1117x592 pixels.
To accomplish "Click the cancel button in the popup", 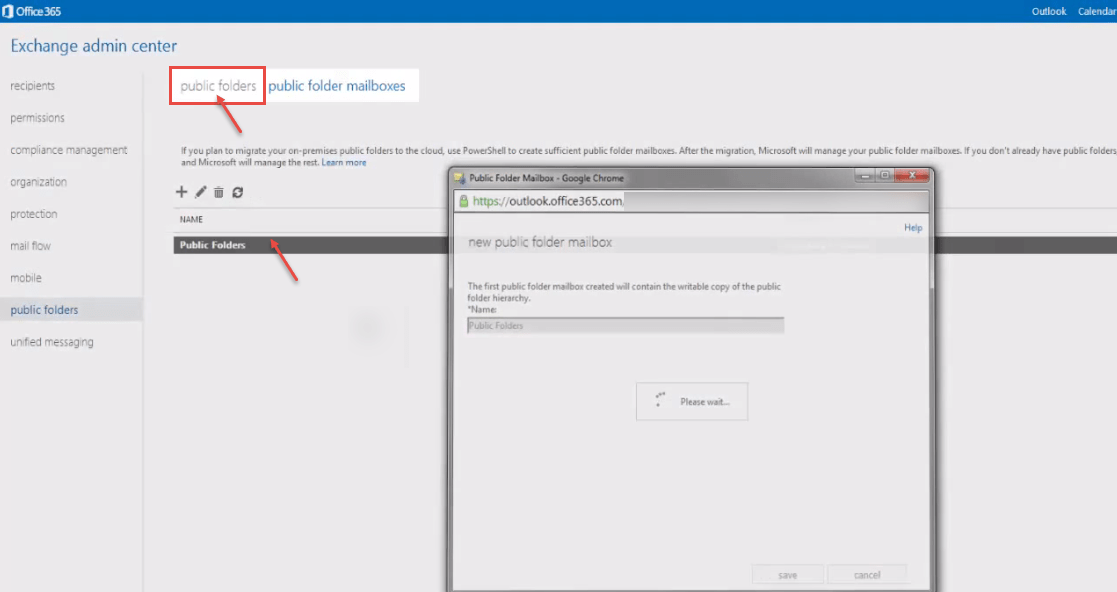I will 867,575.
